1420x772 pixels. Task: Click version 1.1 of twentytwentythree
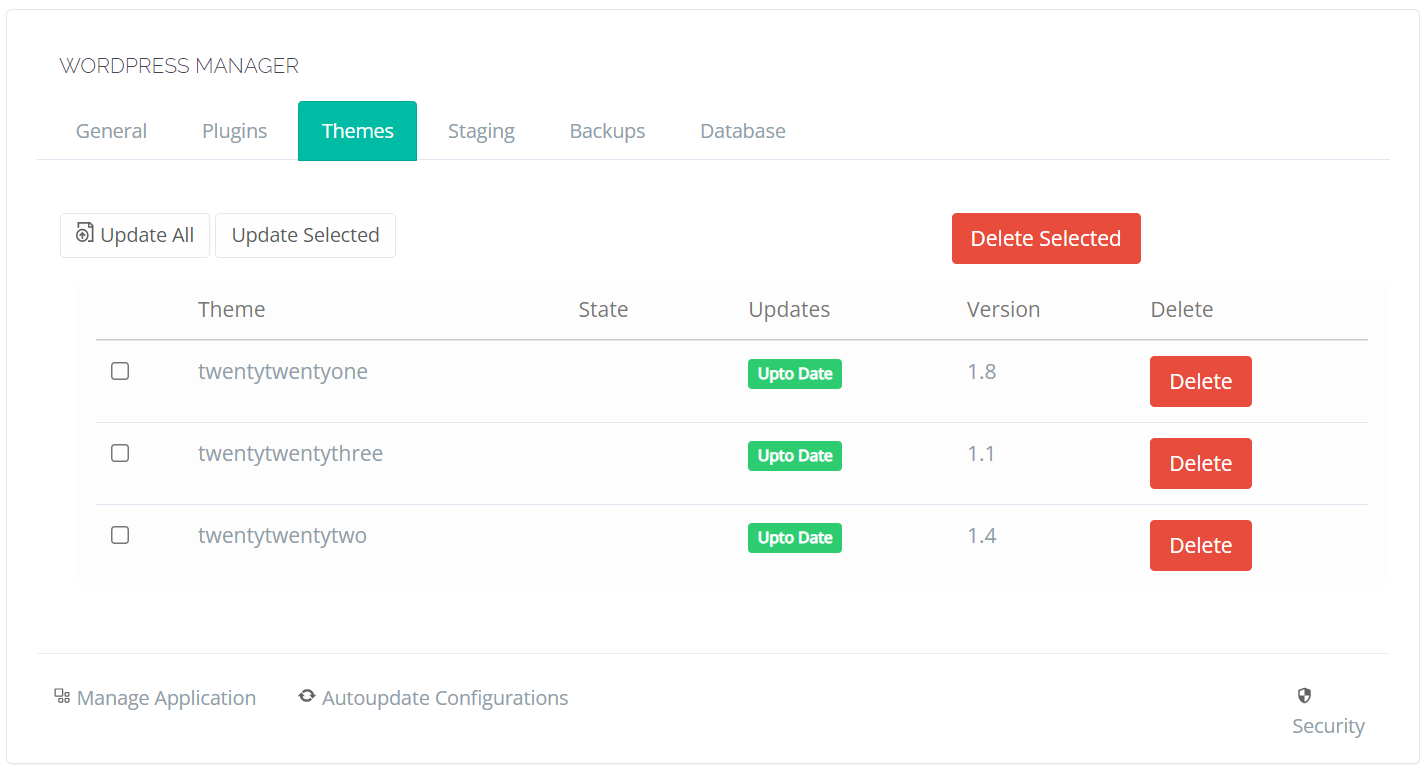981,454
